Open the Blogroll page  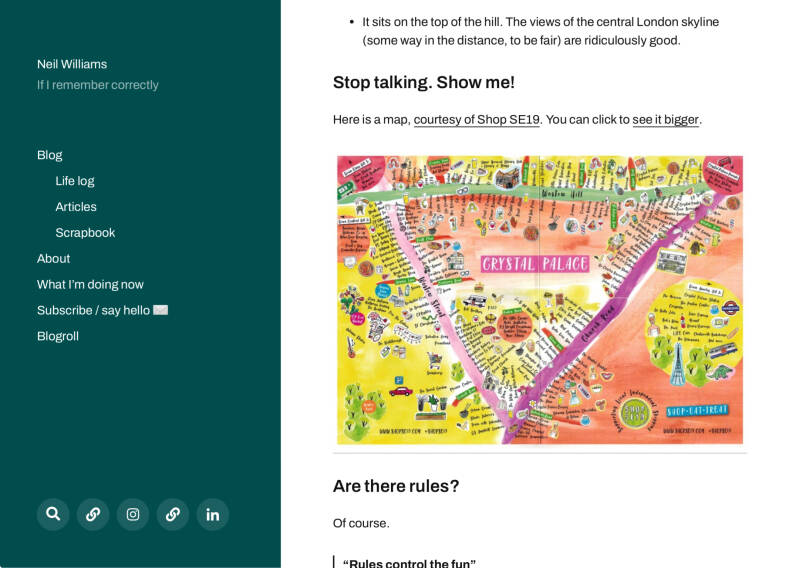(58, 336)
